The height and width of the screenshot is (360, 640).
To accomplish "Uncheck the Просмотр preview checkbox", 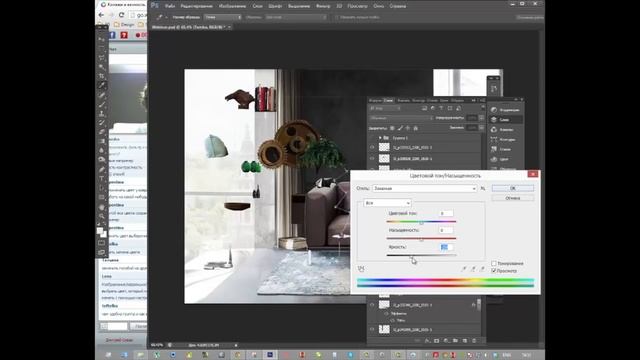I will pyautogui.click(x=494, y=271).
